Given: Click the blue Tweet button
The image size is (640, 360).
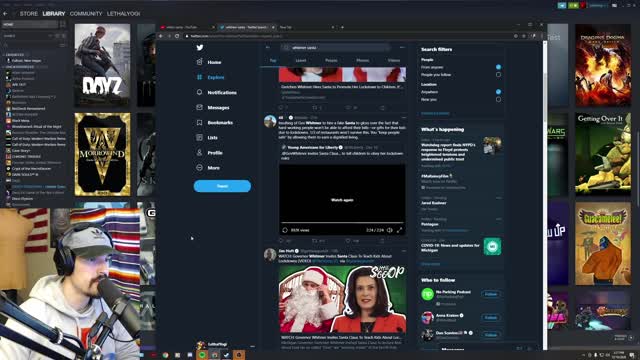Looking at the screenshot, I should 222,186.
